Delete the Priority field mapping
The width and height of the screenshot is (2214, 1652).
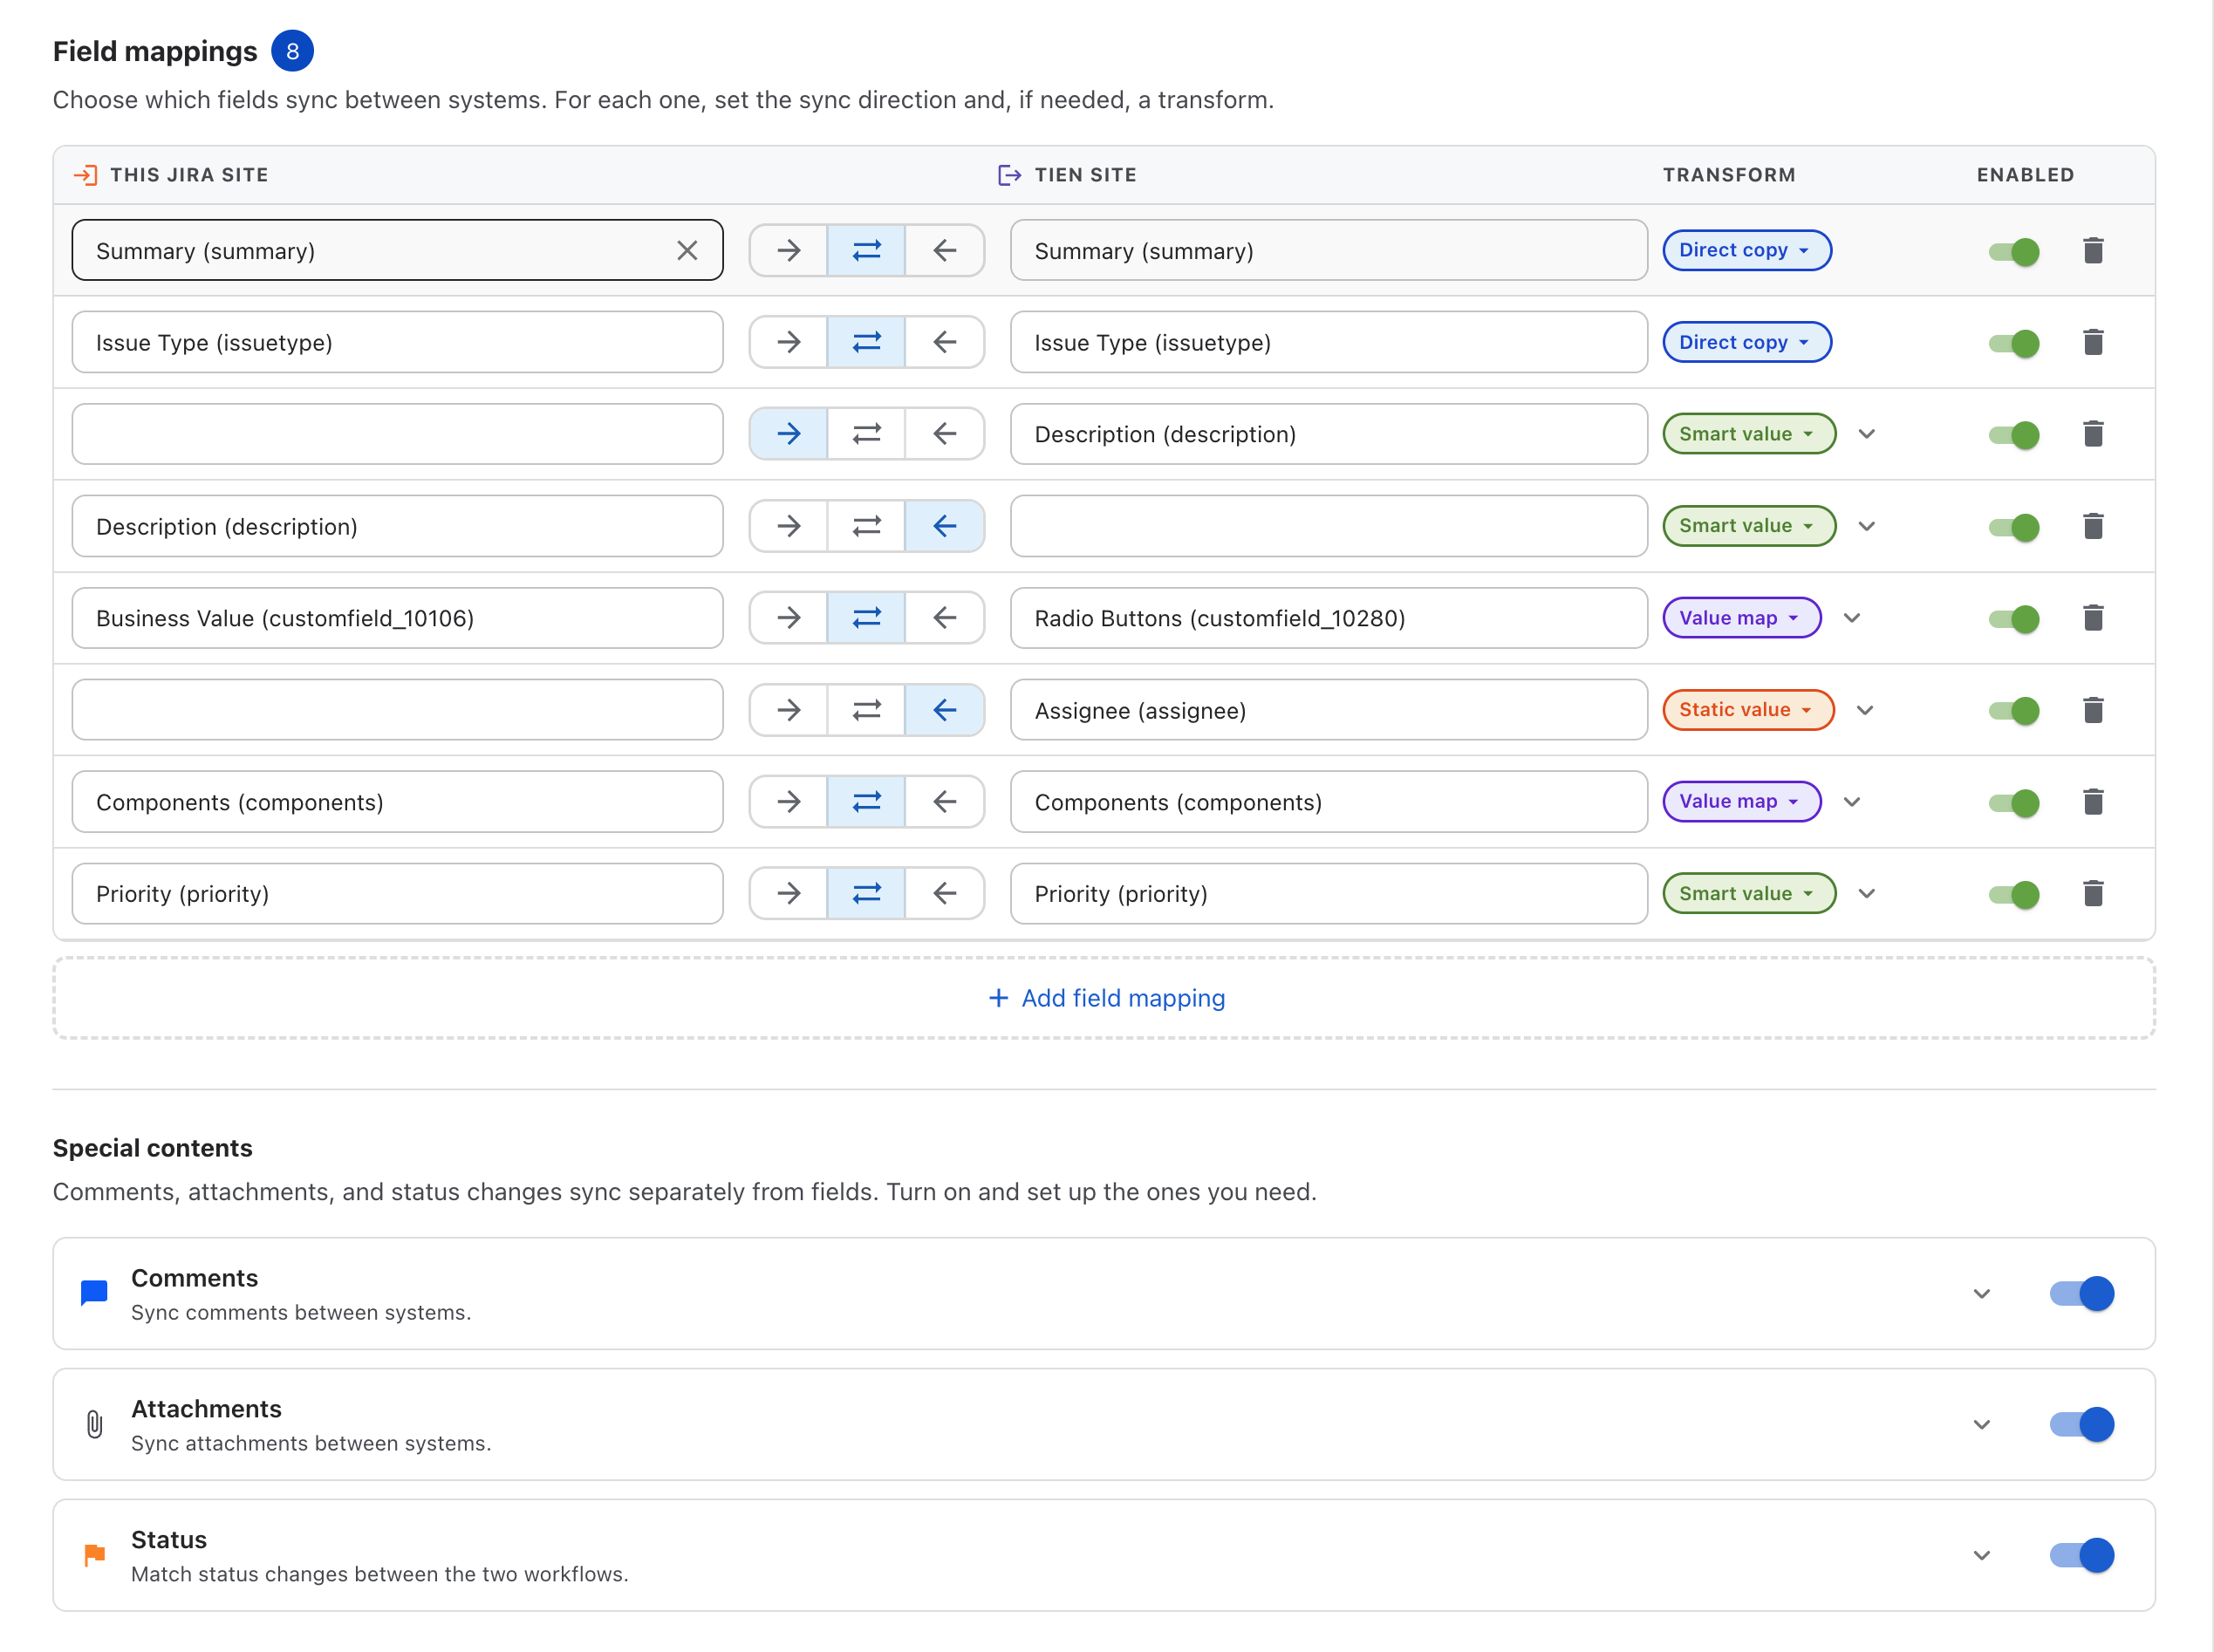(2093, 894)
